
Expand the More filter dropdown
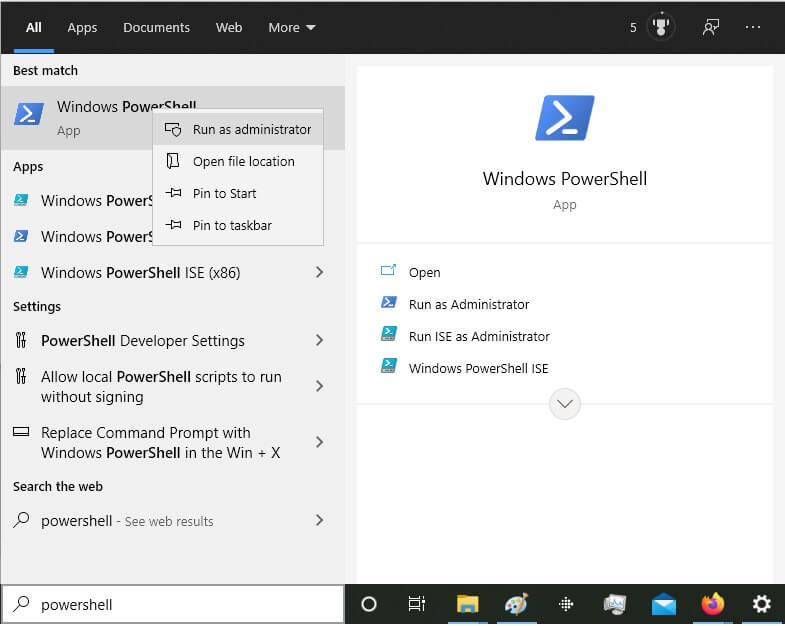[291, 27]
